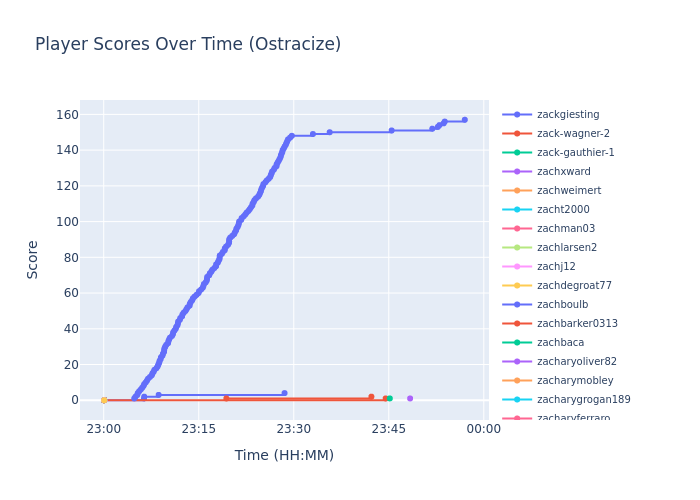The height and width of the screenshot is (500, 700).
Task: Click the chart title text
Action: tap(188, 45)
